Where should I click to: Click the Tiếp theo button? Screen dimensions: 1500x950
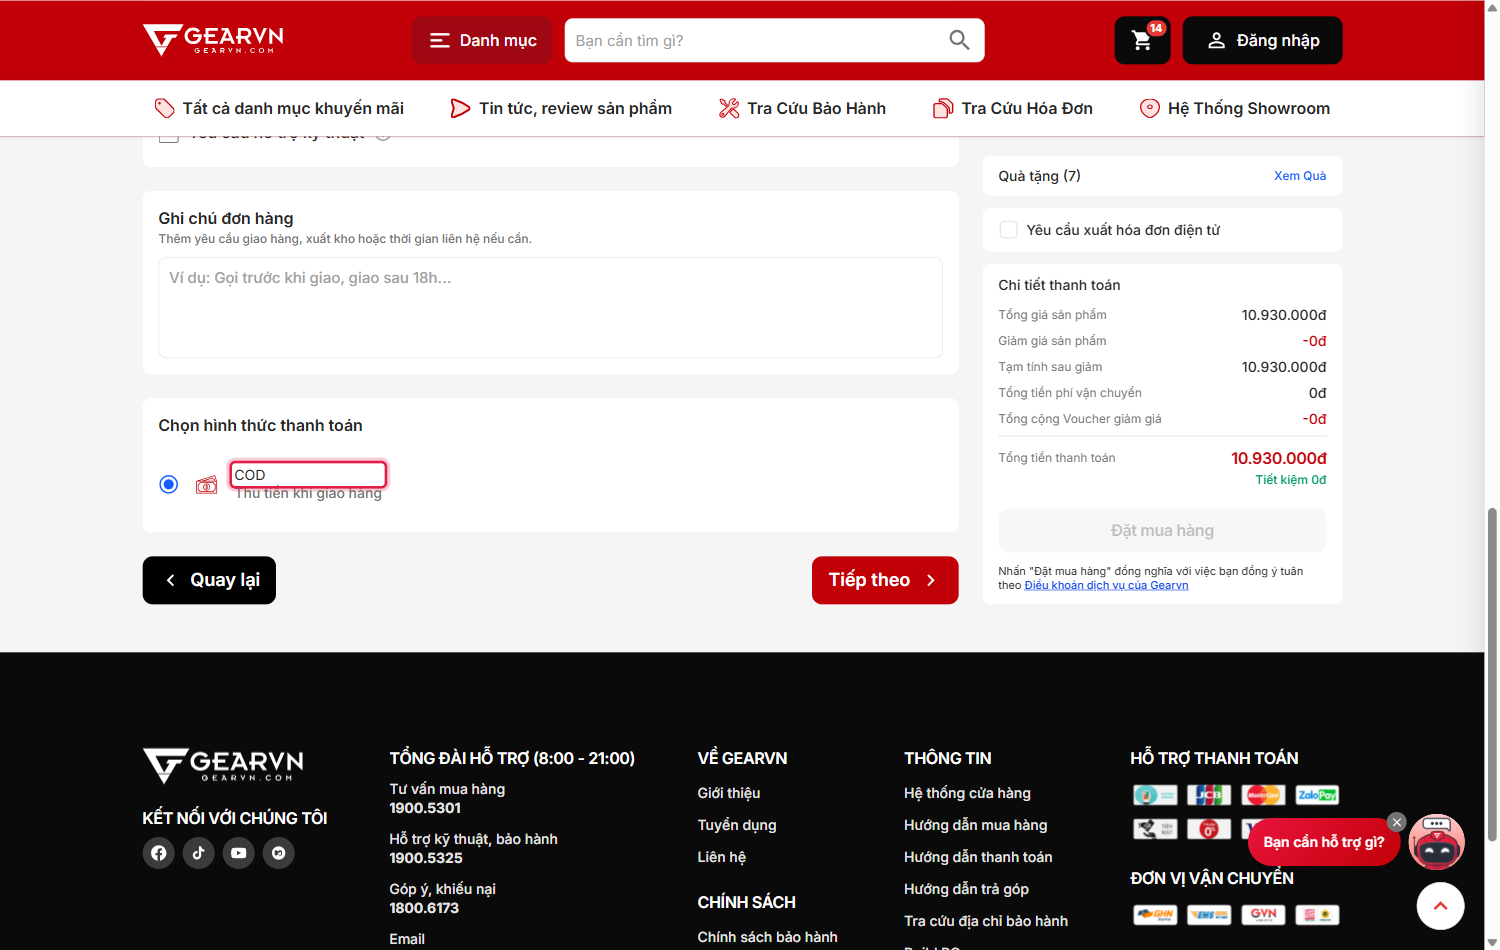tap(885, 580)
